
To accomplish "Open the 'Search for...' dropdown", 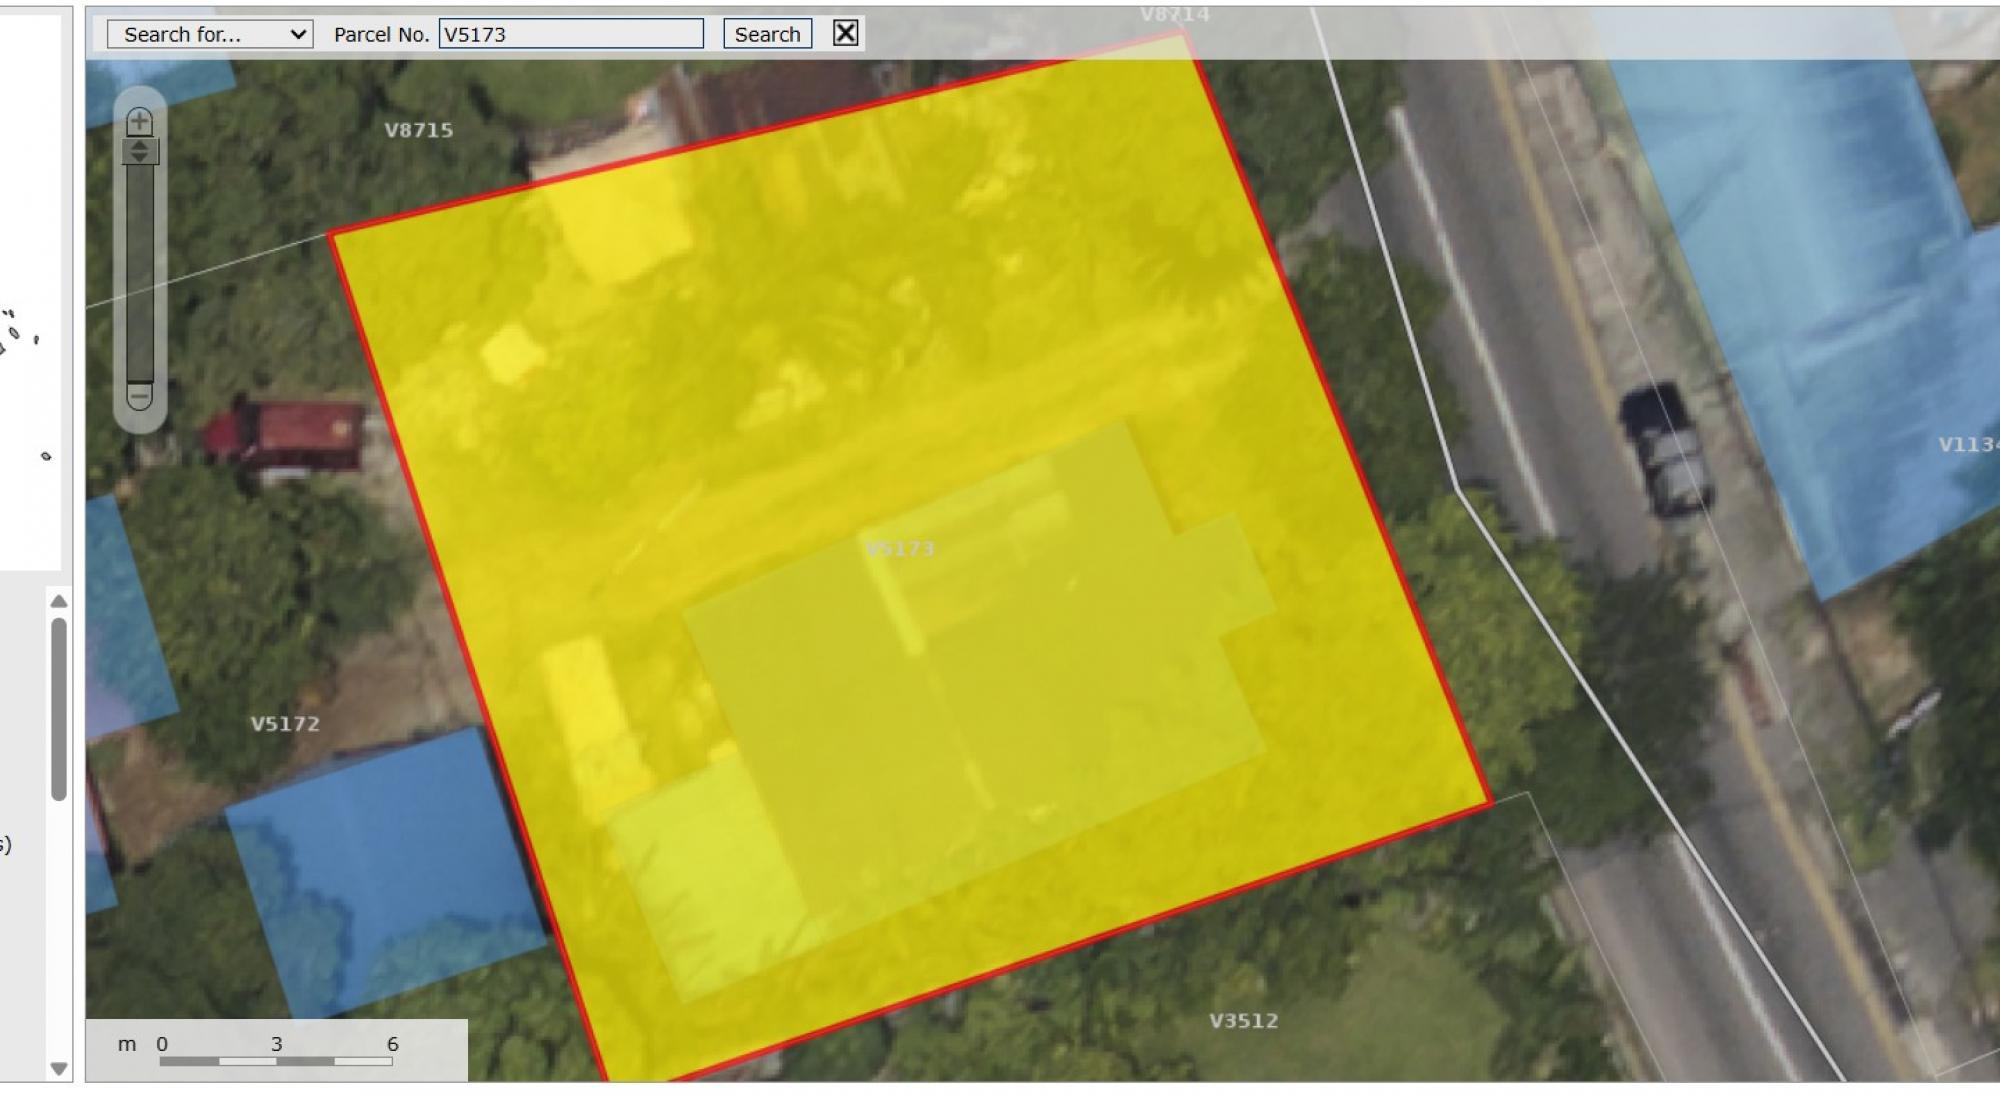I will click(x=210, y=34).
